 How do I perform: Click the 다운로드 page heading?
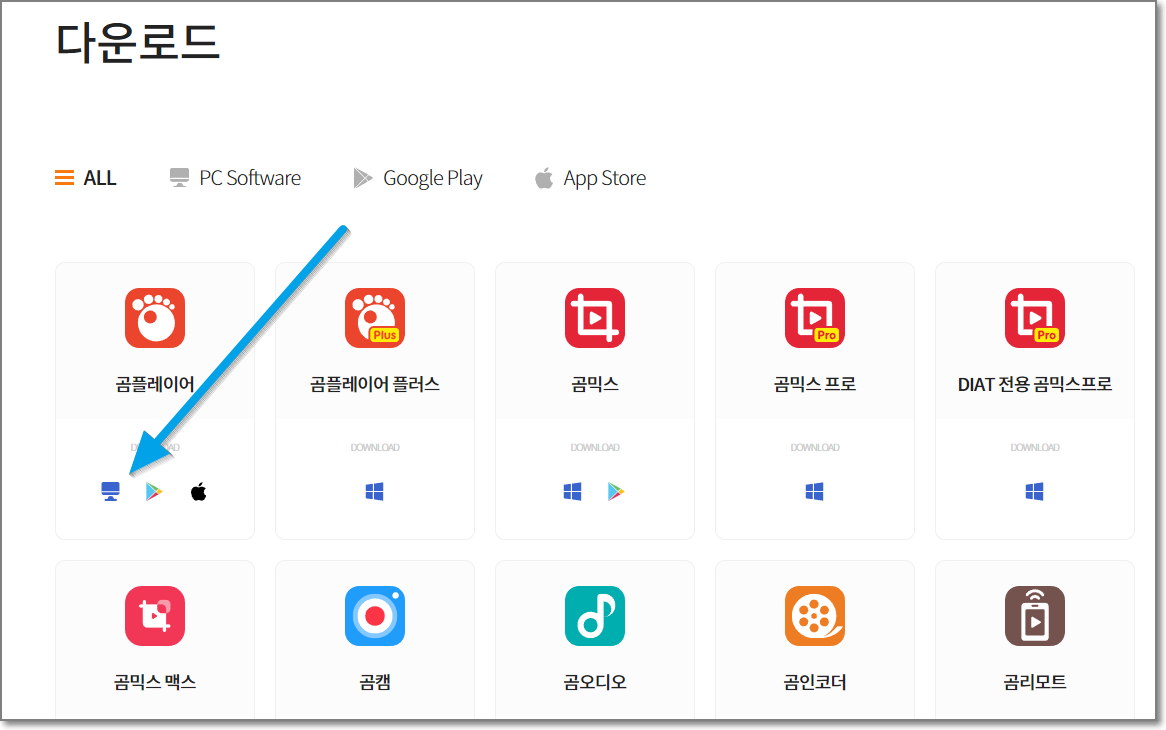(x=138, y=42)
